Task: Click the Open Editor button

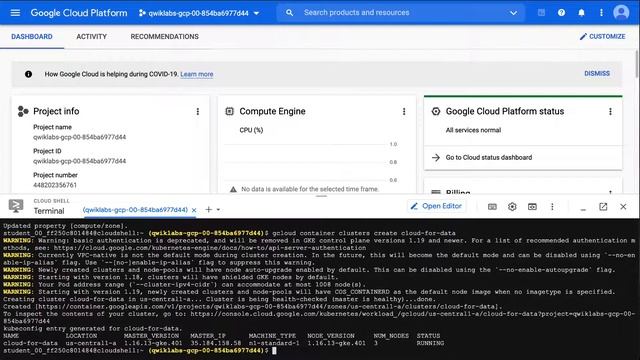Action: click(x=436, y=206)
